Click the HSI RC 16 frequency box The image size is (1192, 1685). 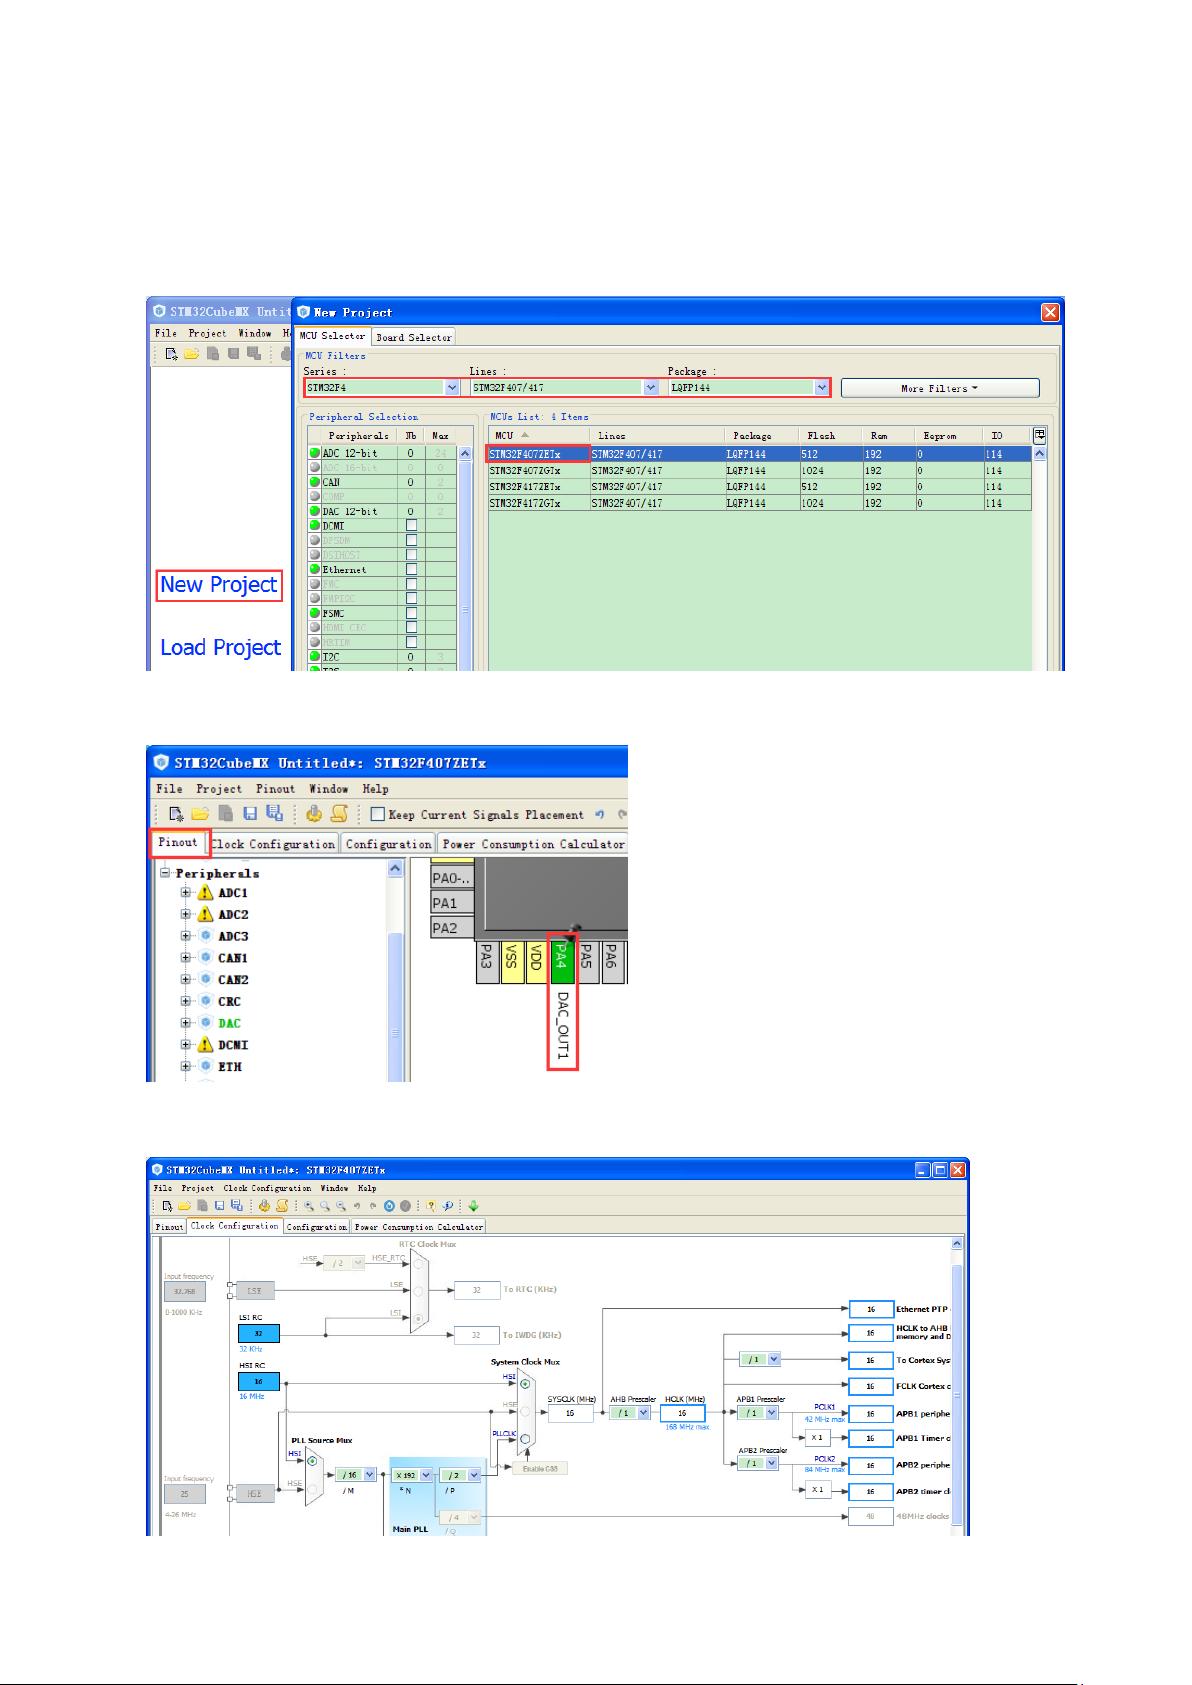point(258,1382)
